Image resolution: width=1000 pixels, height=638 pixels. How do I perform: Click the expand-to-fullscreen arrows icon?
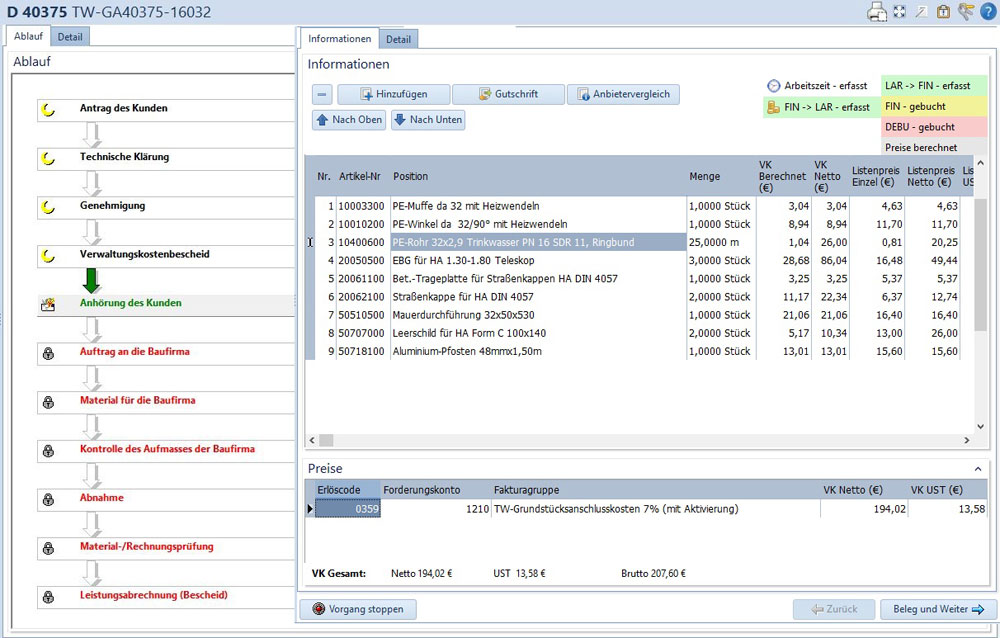click(900, 11)
